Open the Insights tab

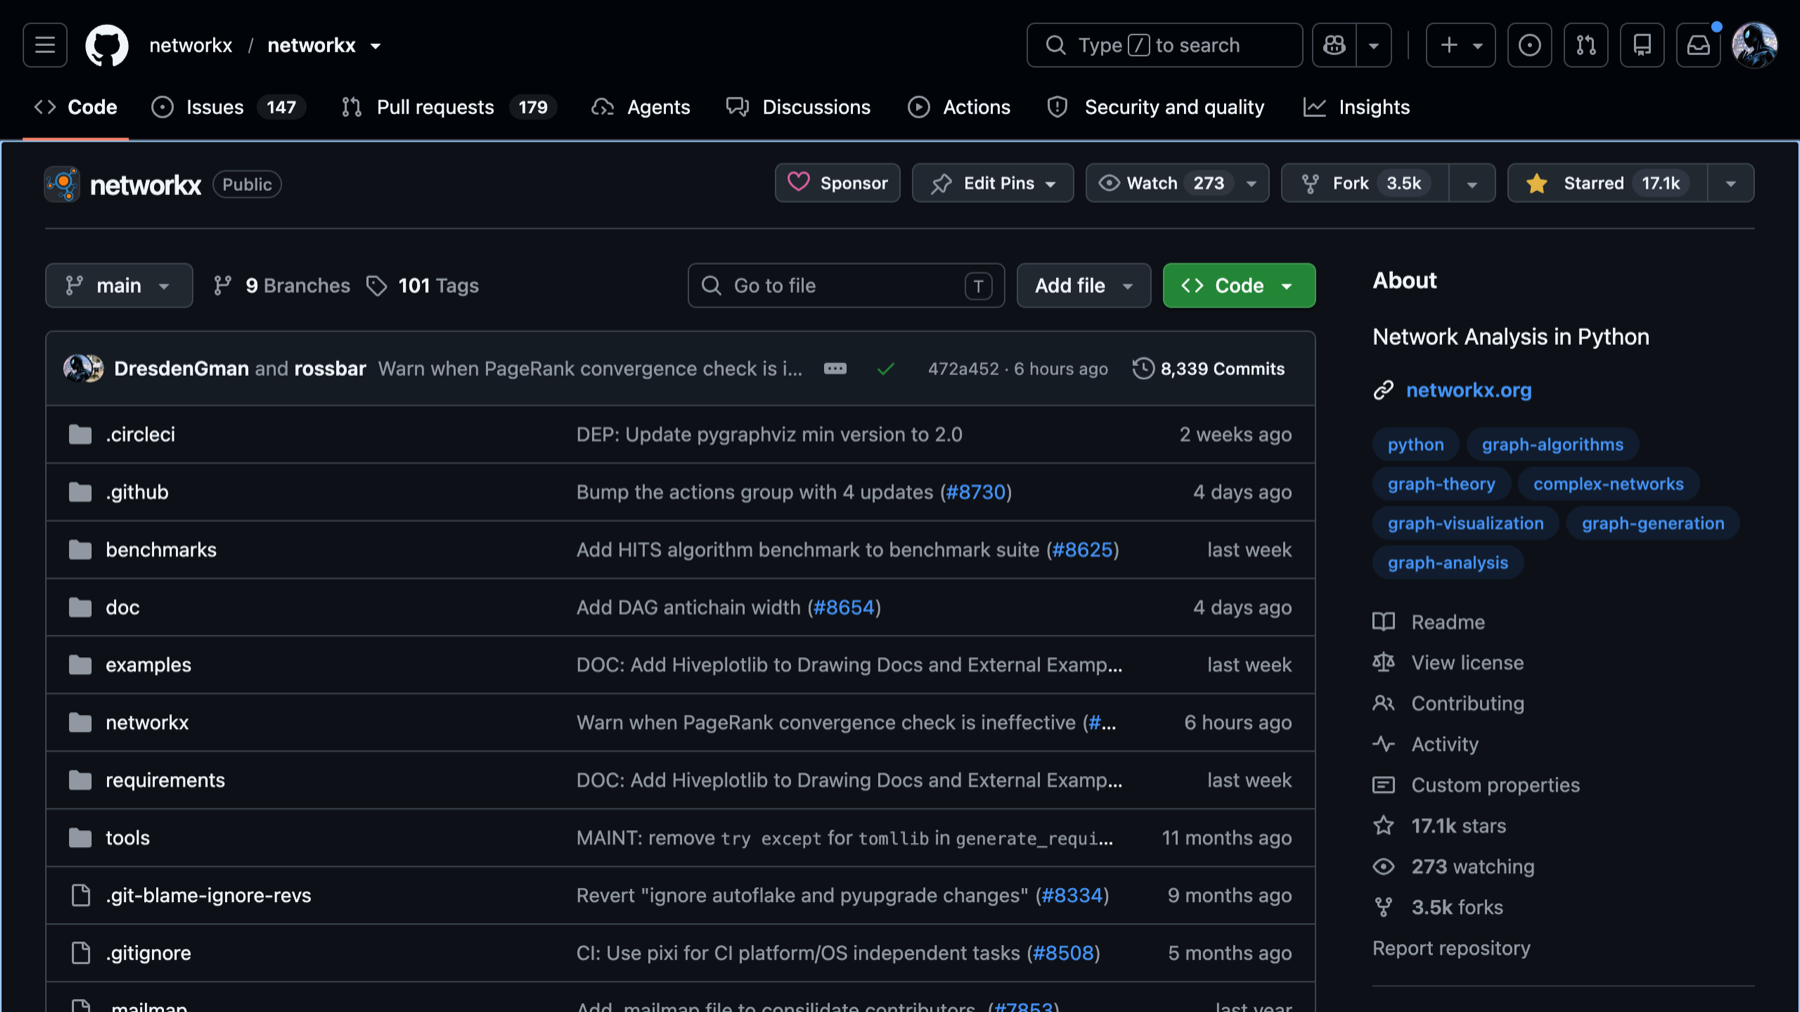click(x=1357, y=107)
